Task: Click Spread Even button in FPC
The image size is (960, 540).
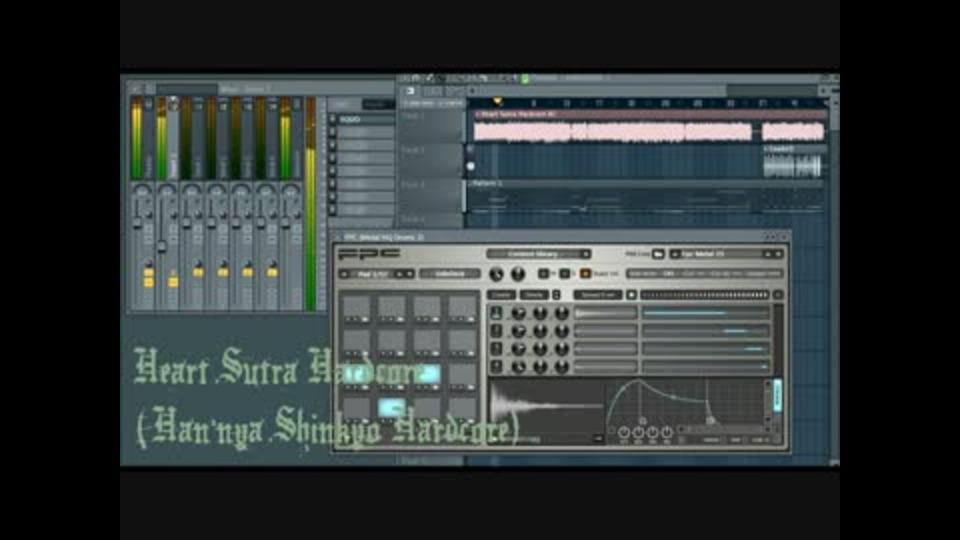Action: (598, 295)
